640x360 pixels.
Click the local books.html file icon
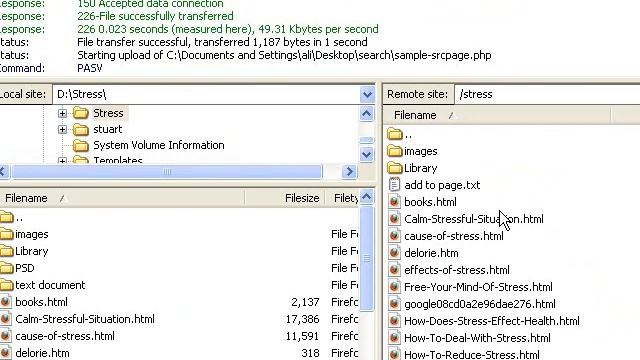6,302
